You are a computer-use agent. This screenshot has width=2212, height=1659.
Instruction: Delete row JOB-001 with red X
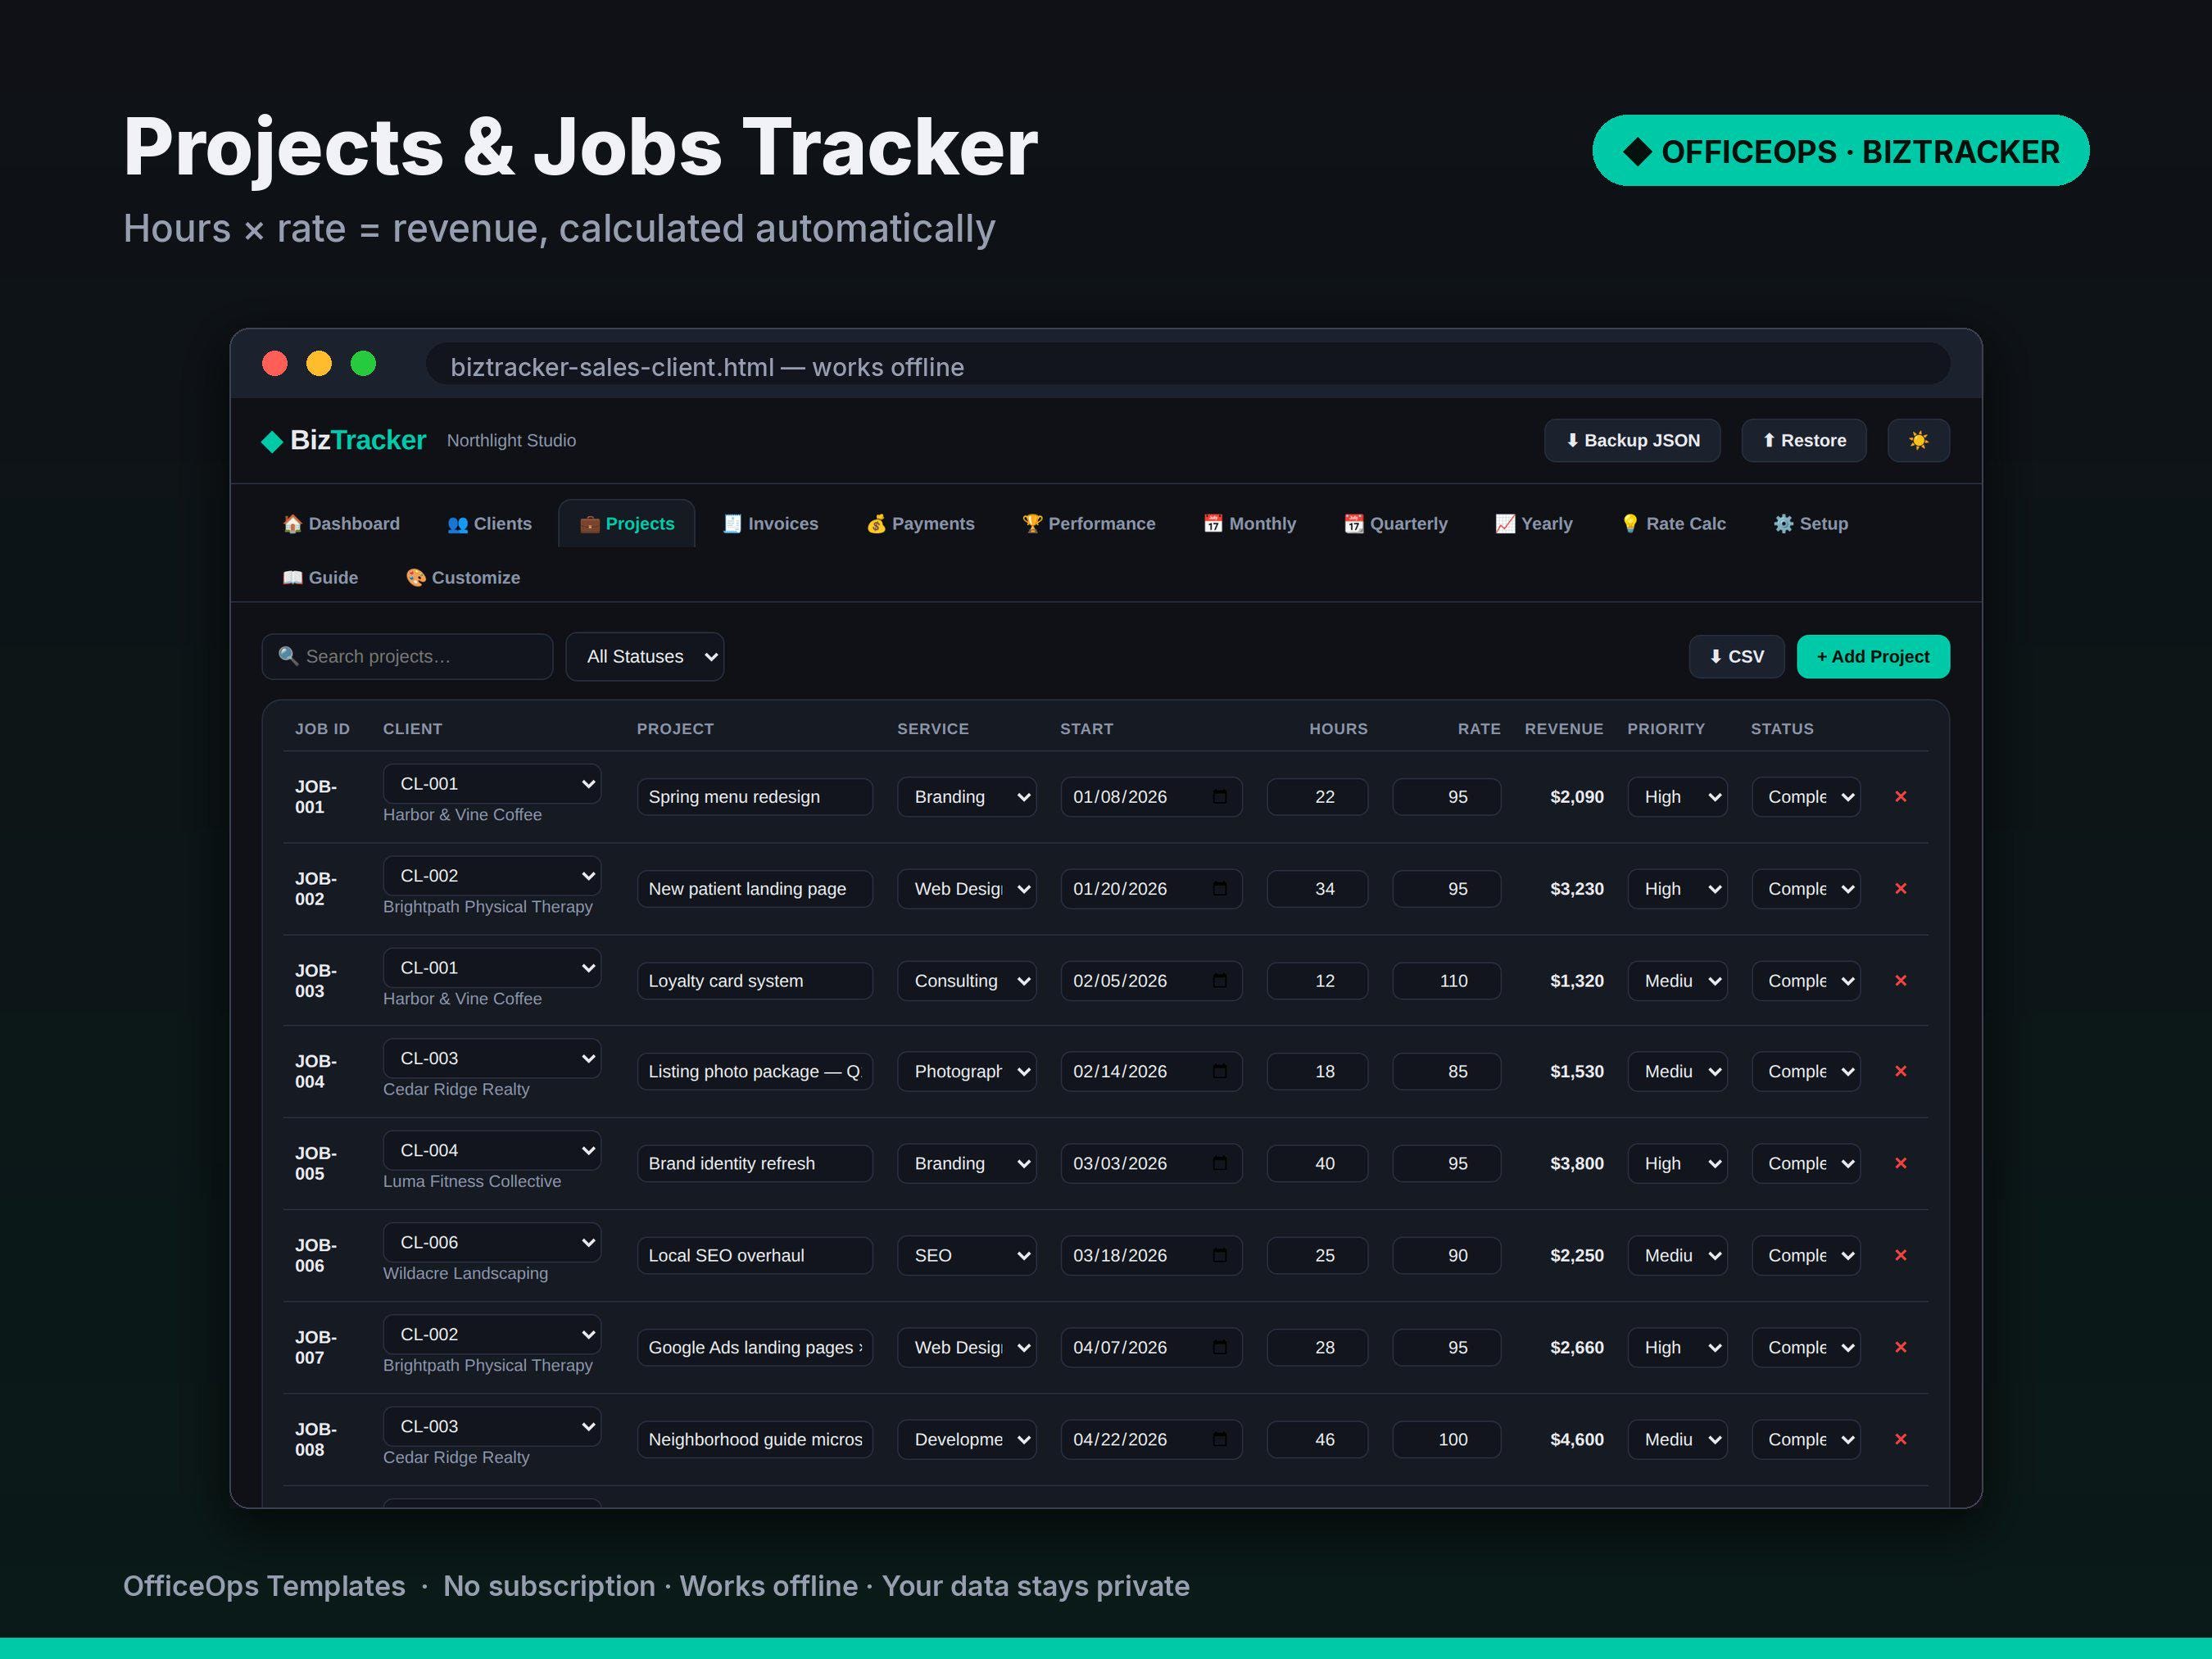point(1900,797)
